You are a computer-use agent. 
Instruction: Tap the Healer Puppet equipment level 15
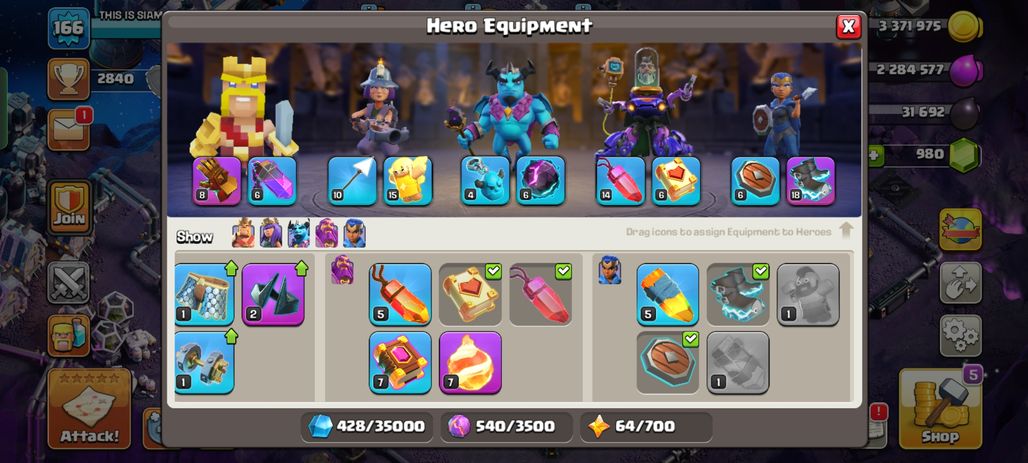pos(408,181)
